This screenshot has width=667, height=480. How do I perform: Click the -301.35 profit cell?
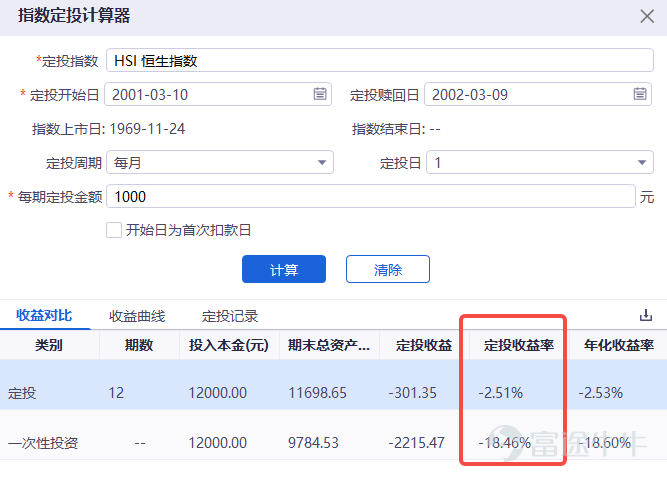point(412,393)
